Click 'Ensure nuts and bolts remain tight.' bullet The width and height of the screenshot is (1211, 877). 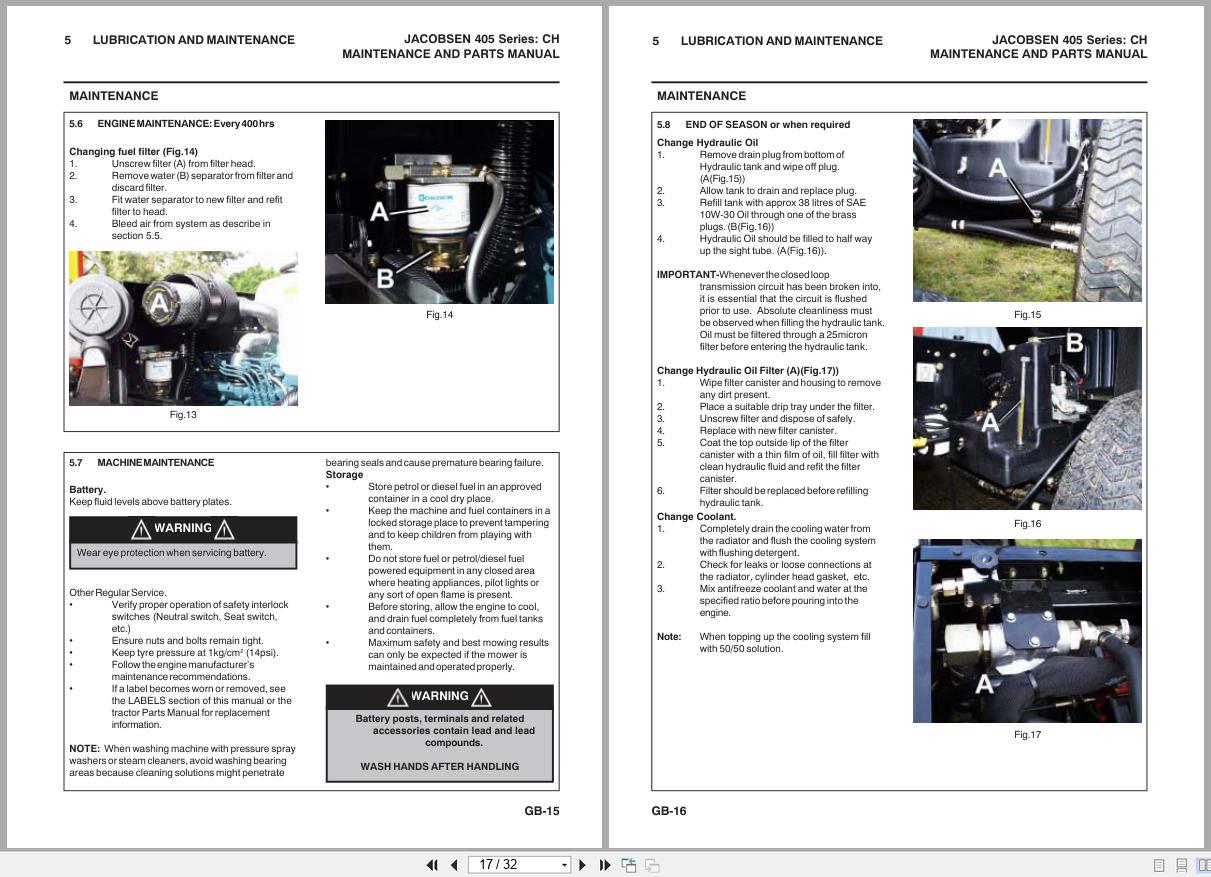point(188,641)
